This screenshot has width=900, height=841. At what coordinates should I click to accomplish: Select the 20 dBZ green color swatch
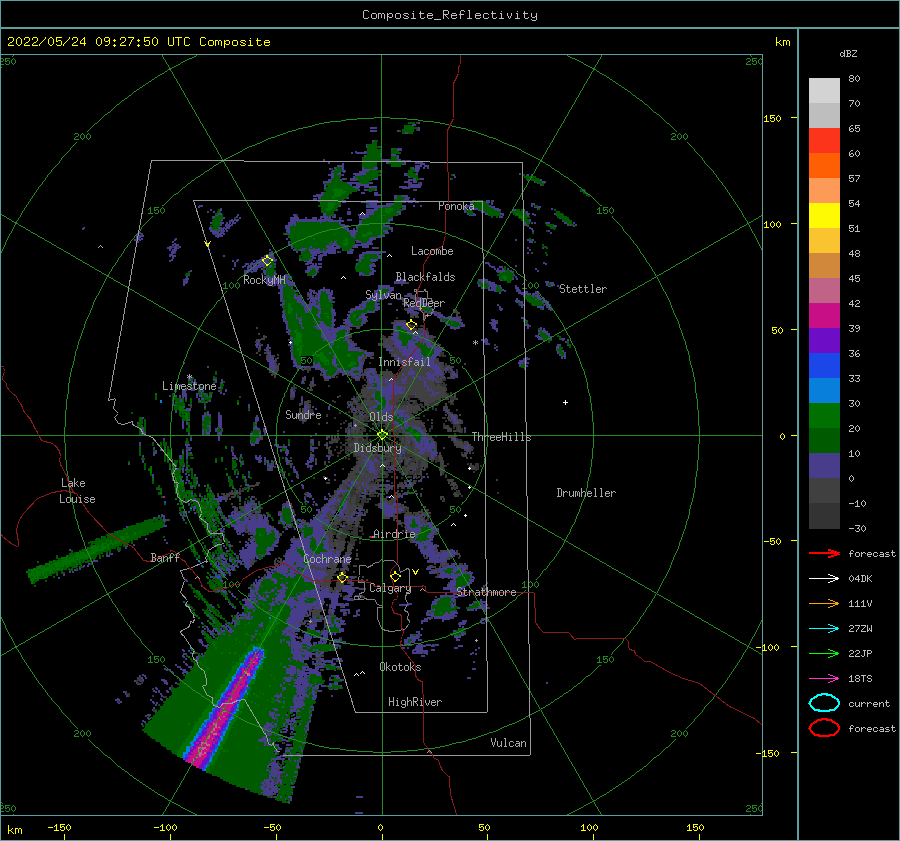click(824, 415)
